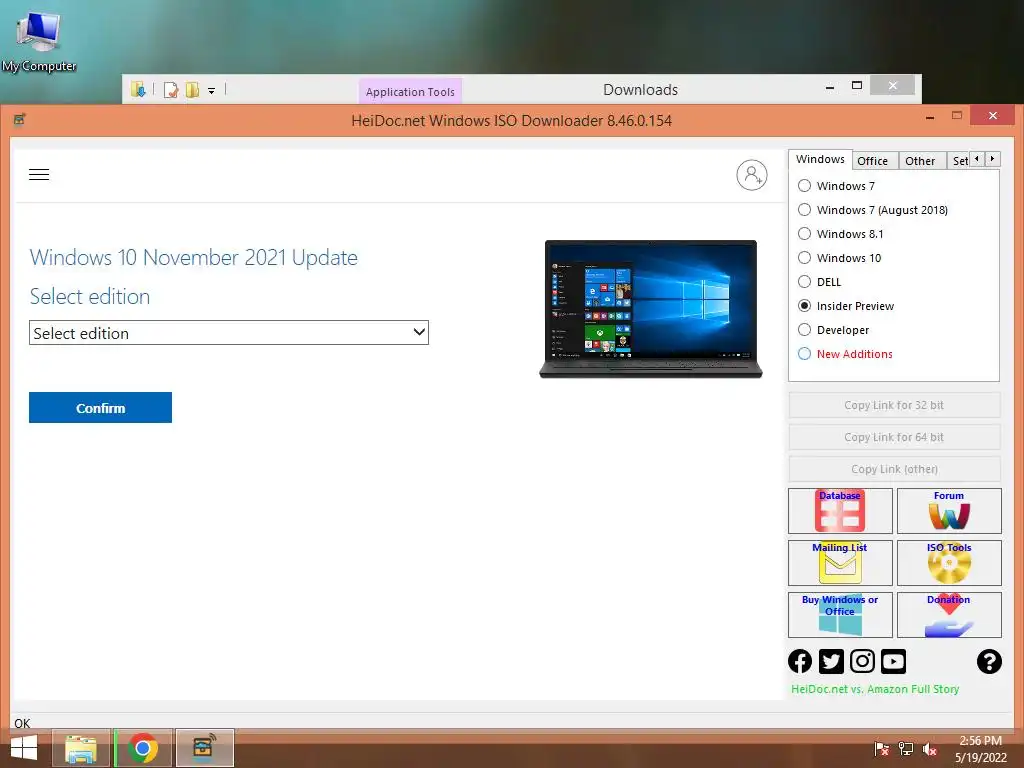Click Windows 10 November 2021 Update heading
The width and height of the screenshot is (1024, 768).
[194, 257]
